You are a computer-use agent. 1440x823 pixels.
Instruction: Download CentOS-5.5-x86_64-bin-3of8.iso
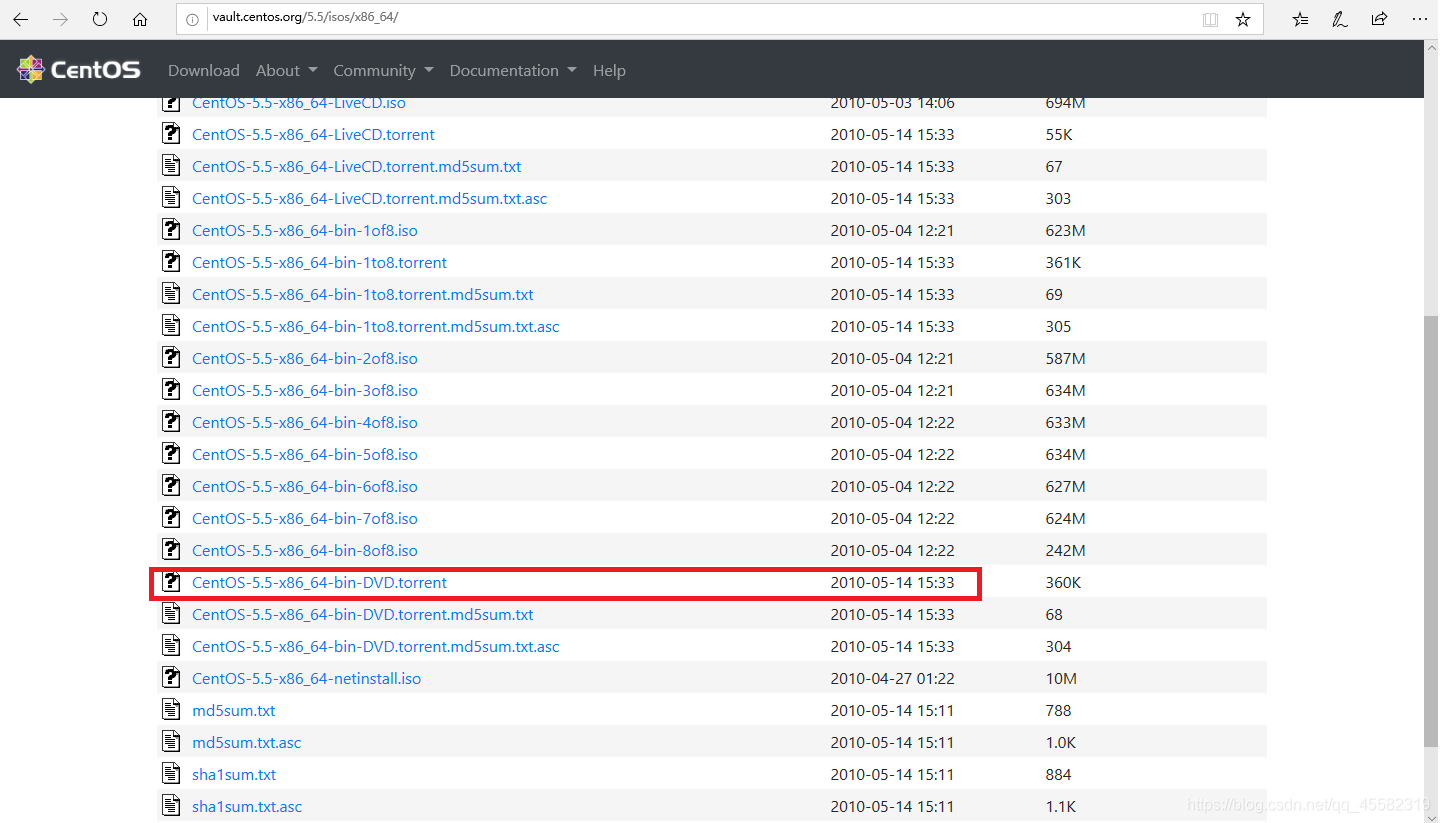pyautogui.click(x=305, y=390)
